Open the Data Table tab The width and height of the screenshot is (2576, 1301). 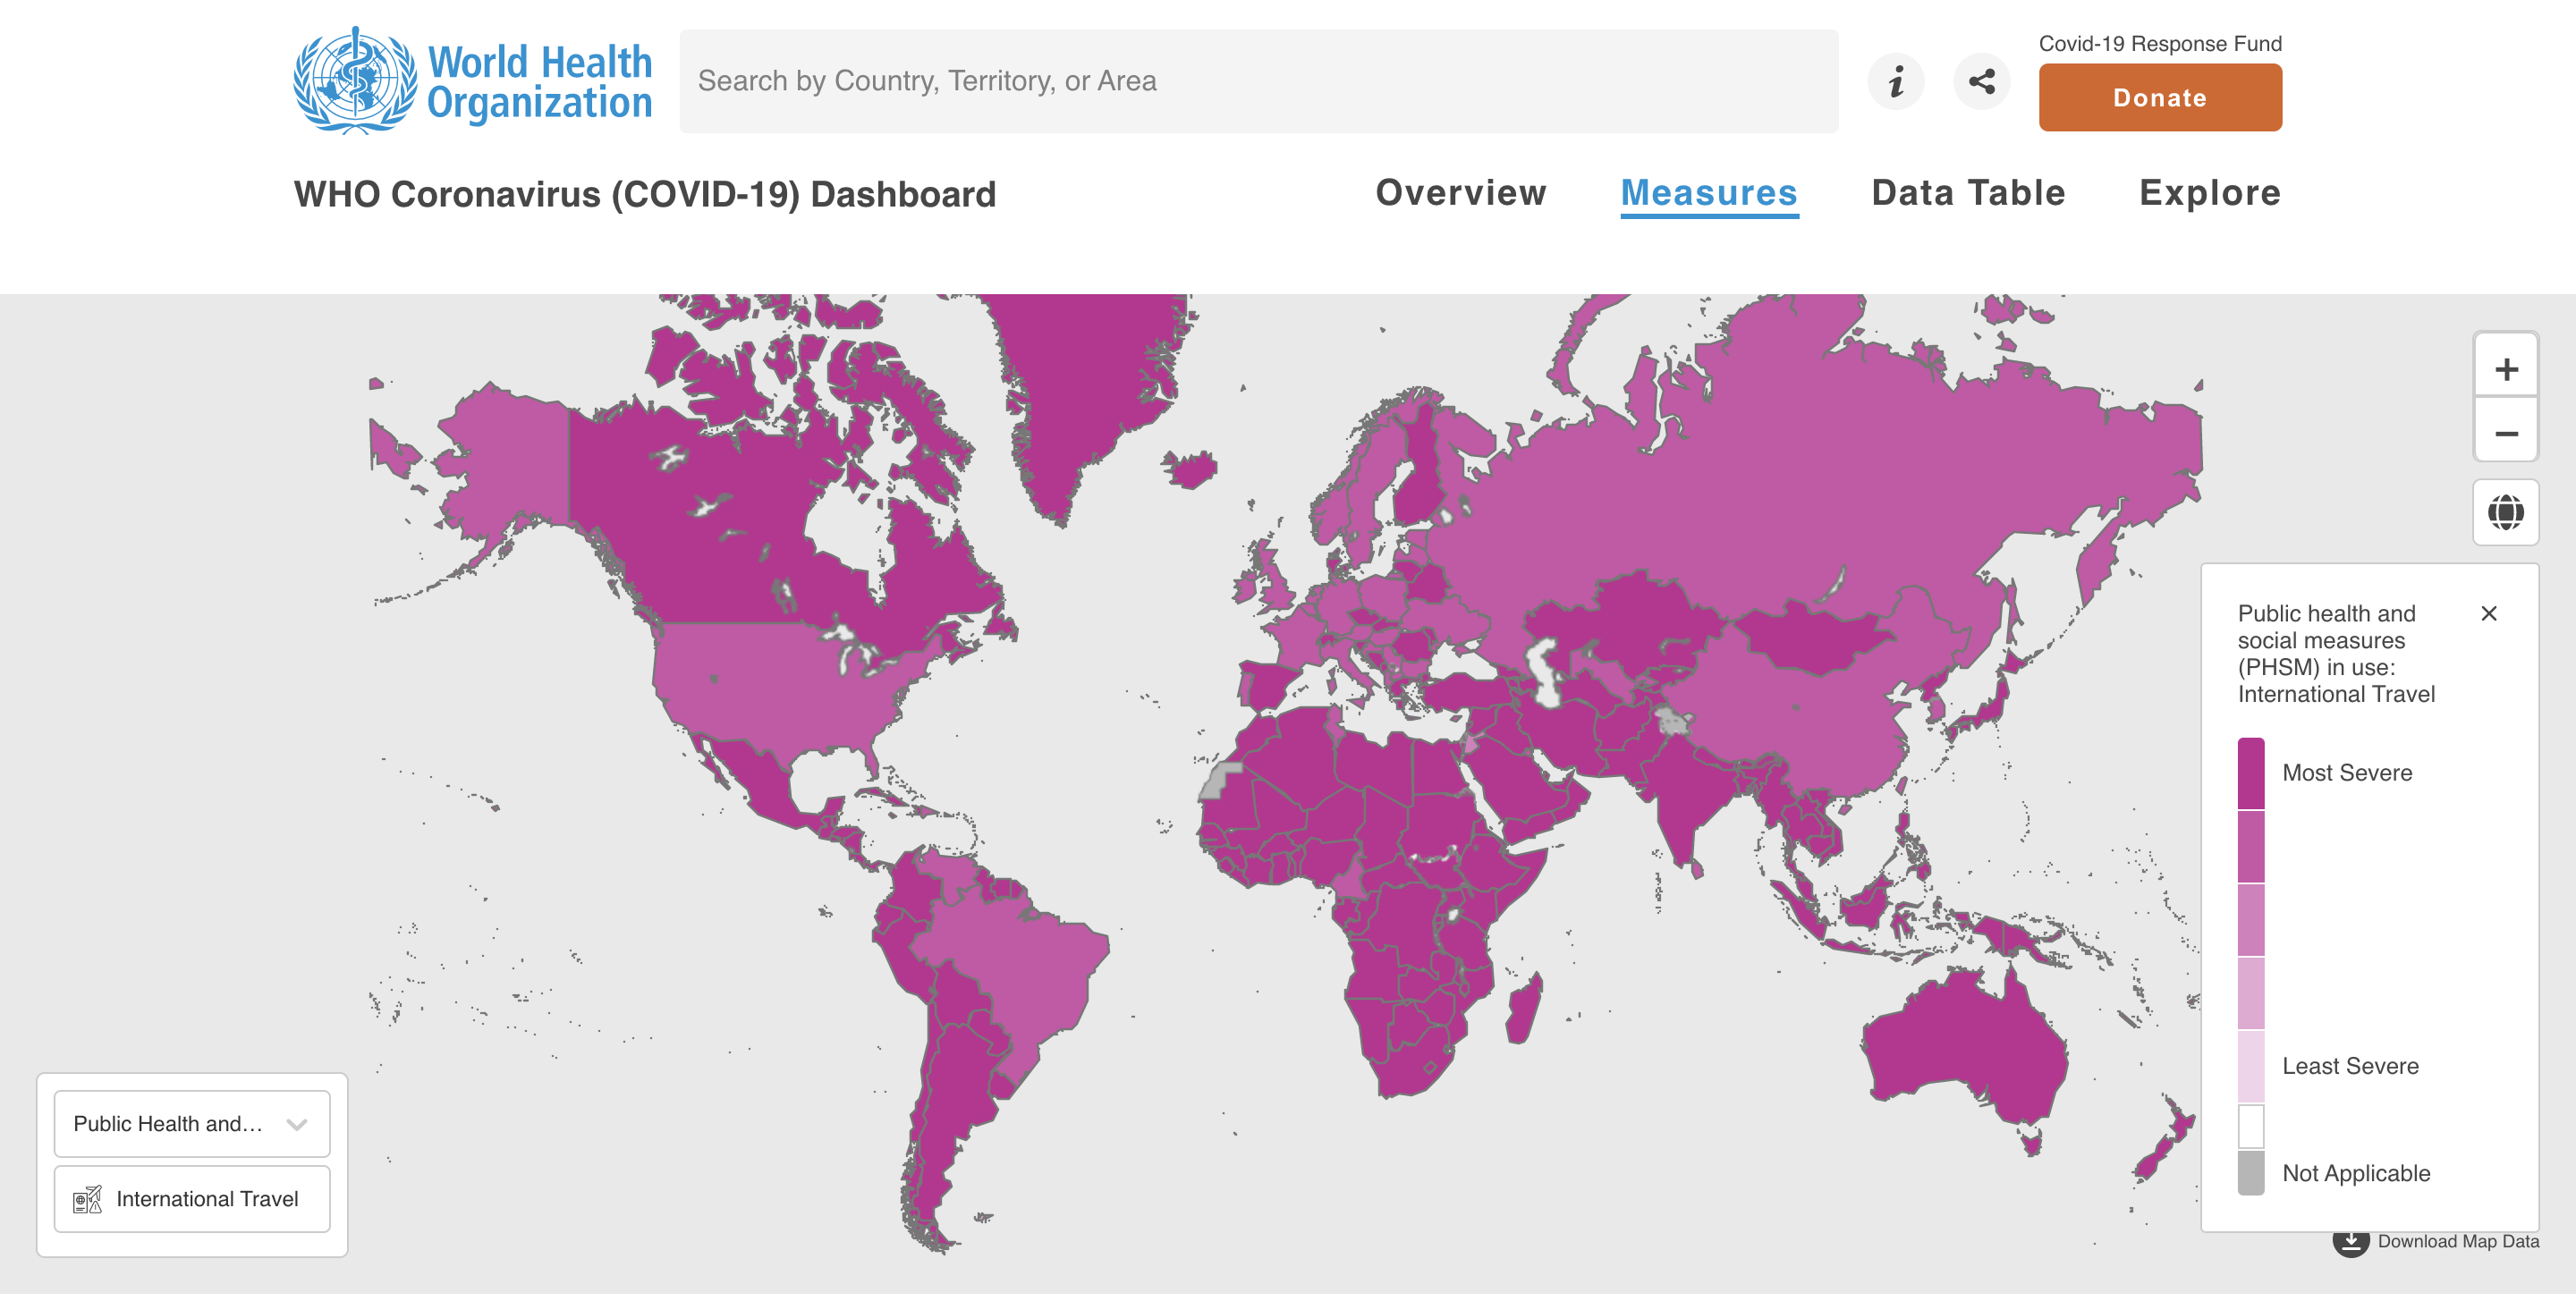1967,193
